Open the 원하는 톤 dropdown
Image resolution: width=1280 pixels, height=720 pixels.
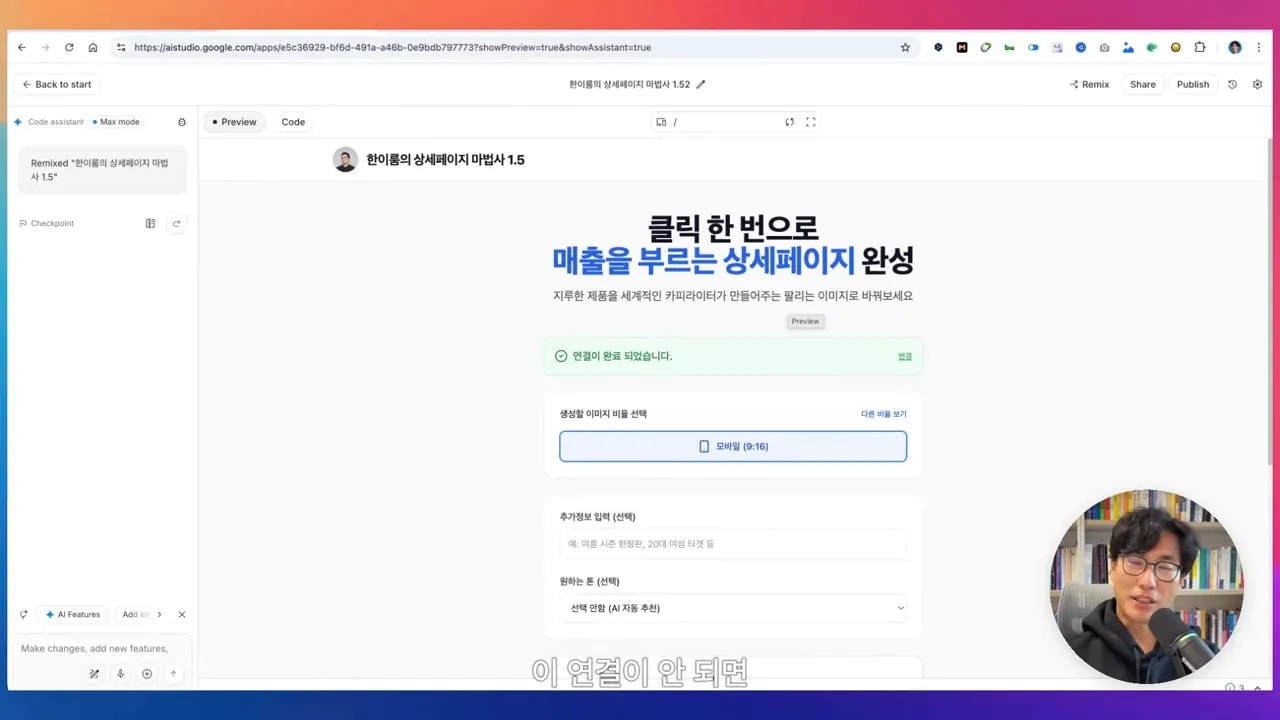(x=733, y=607)
